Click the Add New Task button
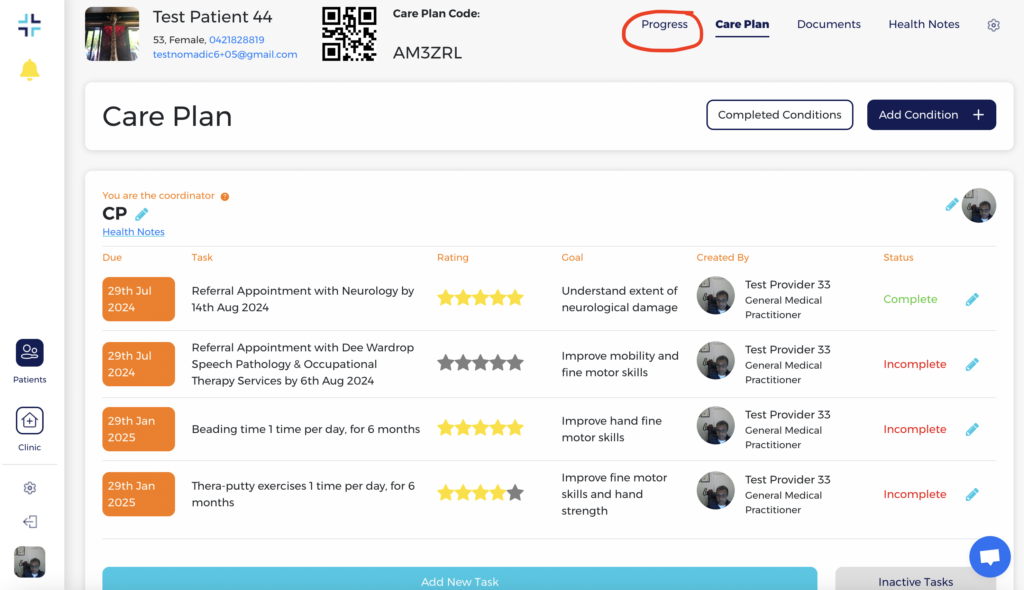The height and width of the screenshot is (590, 1024). (x=459, y=580)
